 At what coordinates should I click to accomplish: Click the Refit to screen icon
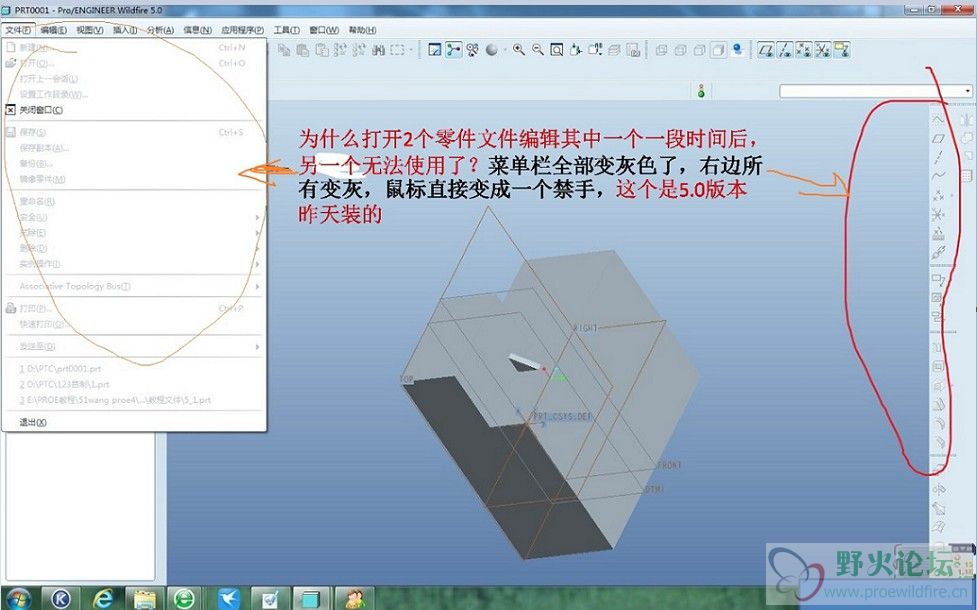pyautogui.click(x=556, y=50)
